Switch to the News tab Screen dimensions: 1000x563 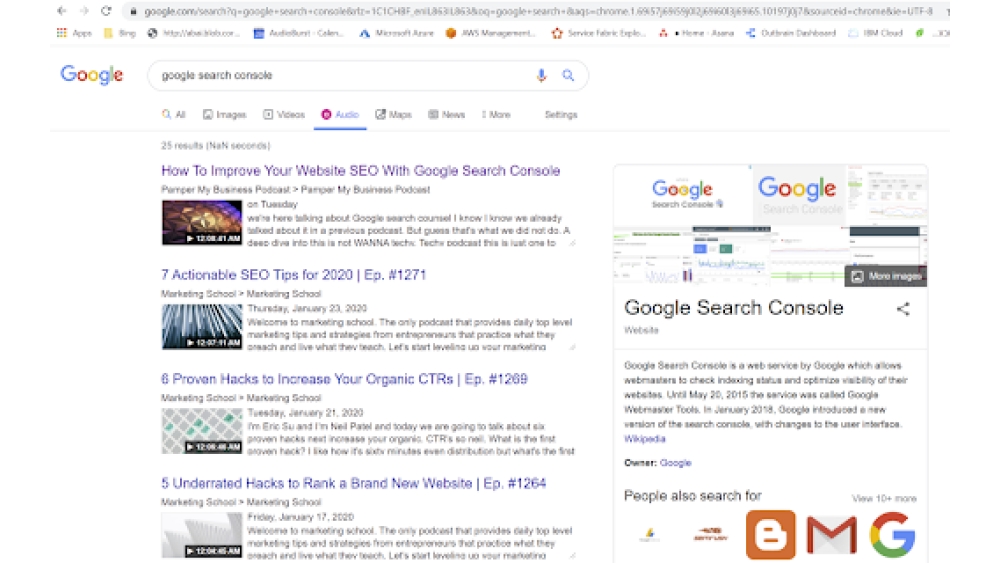point(446,115)
